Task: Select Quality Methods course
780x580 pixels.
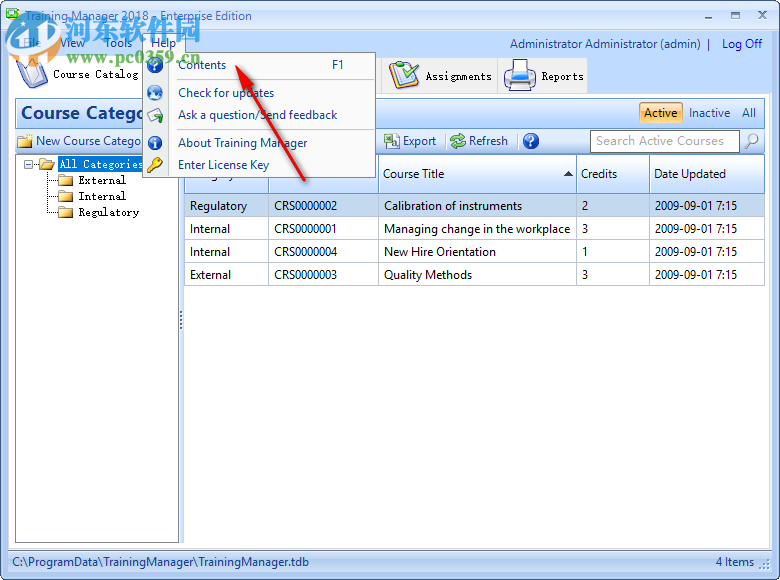Action: 474,275
